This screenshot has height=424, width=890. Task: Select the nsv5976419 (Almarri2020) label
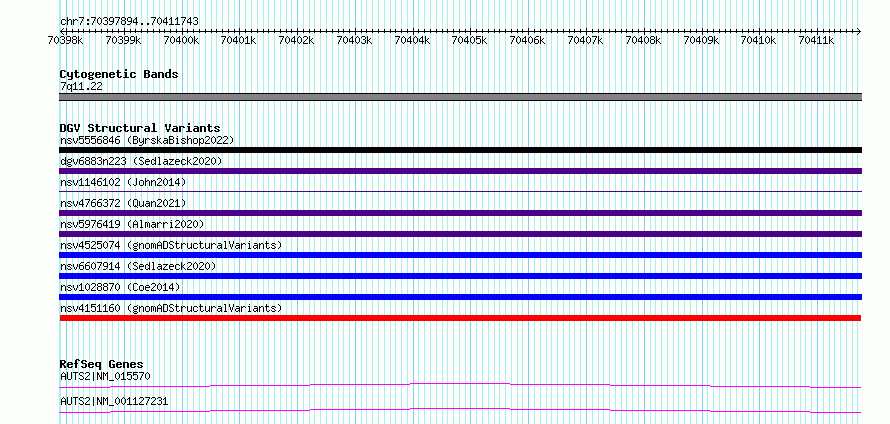[132, 224]
